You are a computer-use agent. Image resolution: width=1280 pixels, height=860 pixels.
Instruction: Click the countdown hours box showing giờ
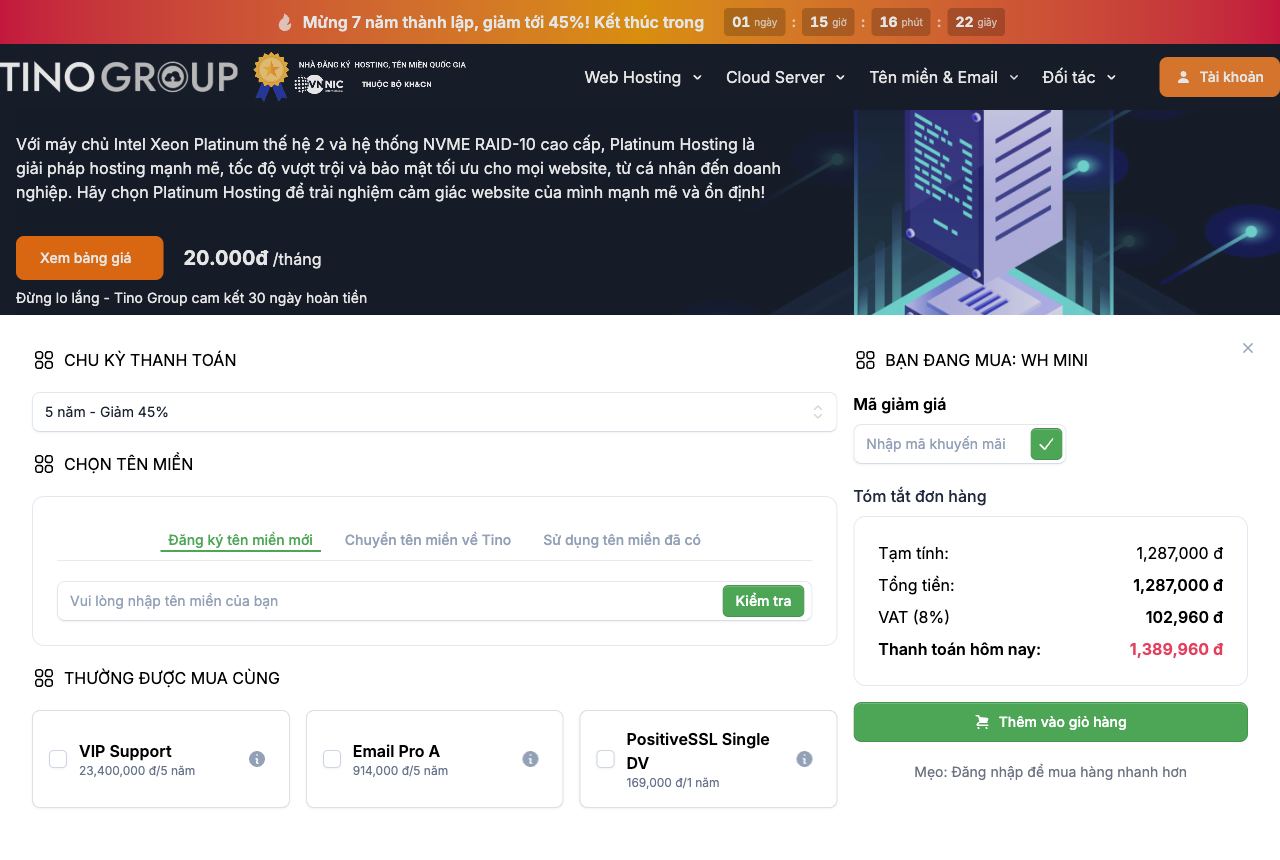pos(828,22)
